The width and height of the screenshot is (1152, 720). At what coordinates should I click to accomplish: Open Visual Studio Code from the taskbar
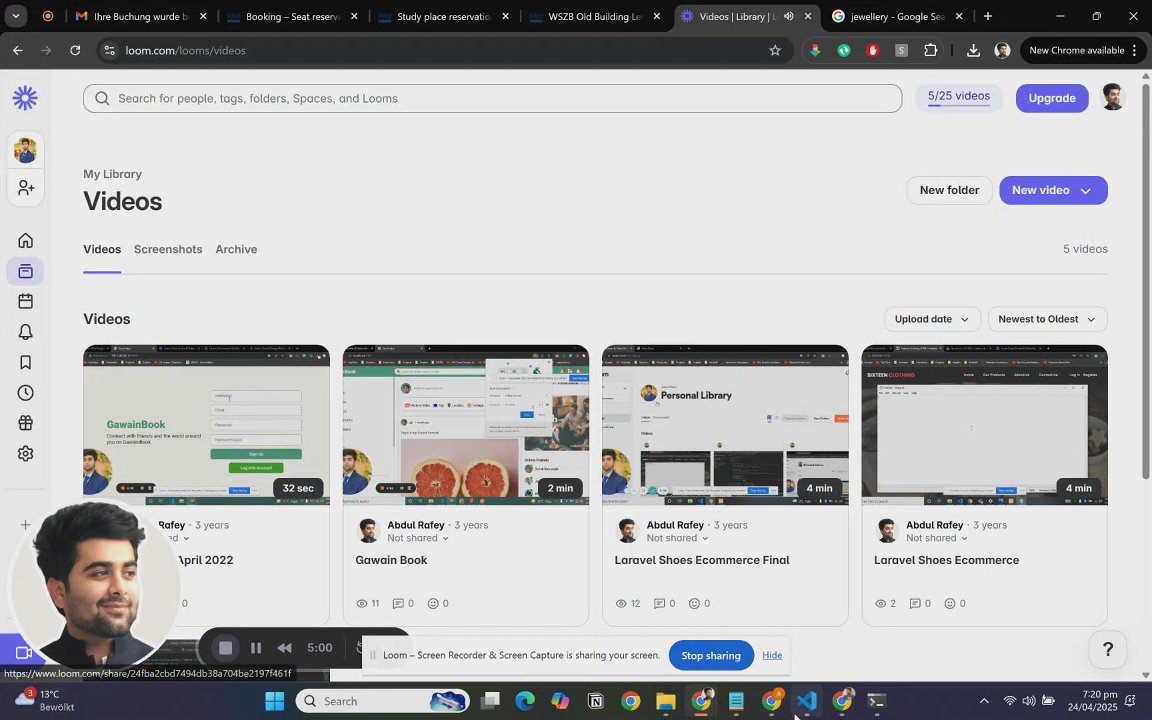coord(806,702)
